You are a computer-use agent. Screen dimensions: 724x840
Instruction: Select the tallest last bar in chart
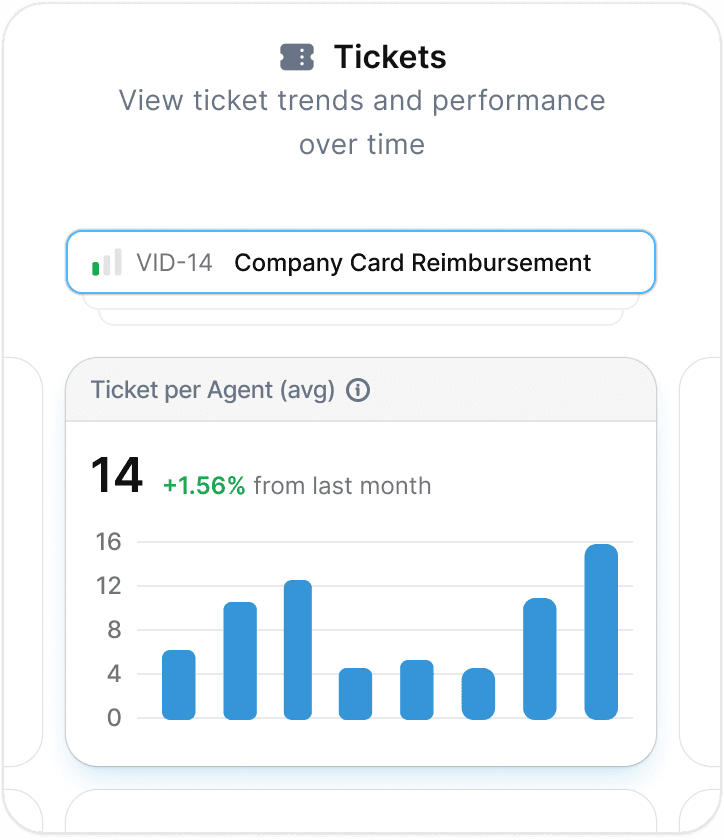[x=601, y=632]
